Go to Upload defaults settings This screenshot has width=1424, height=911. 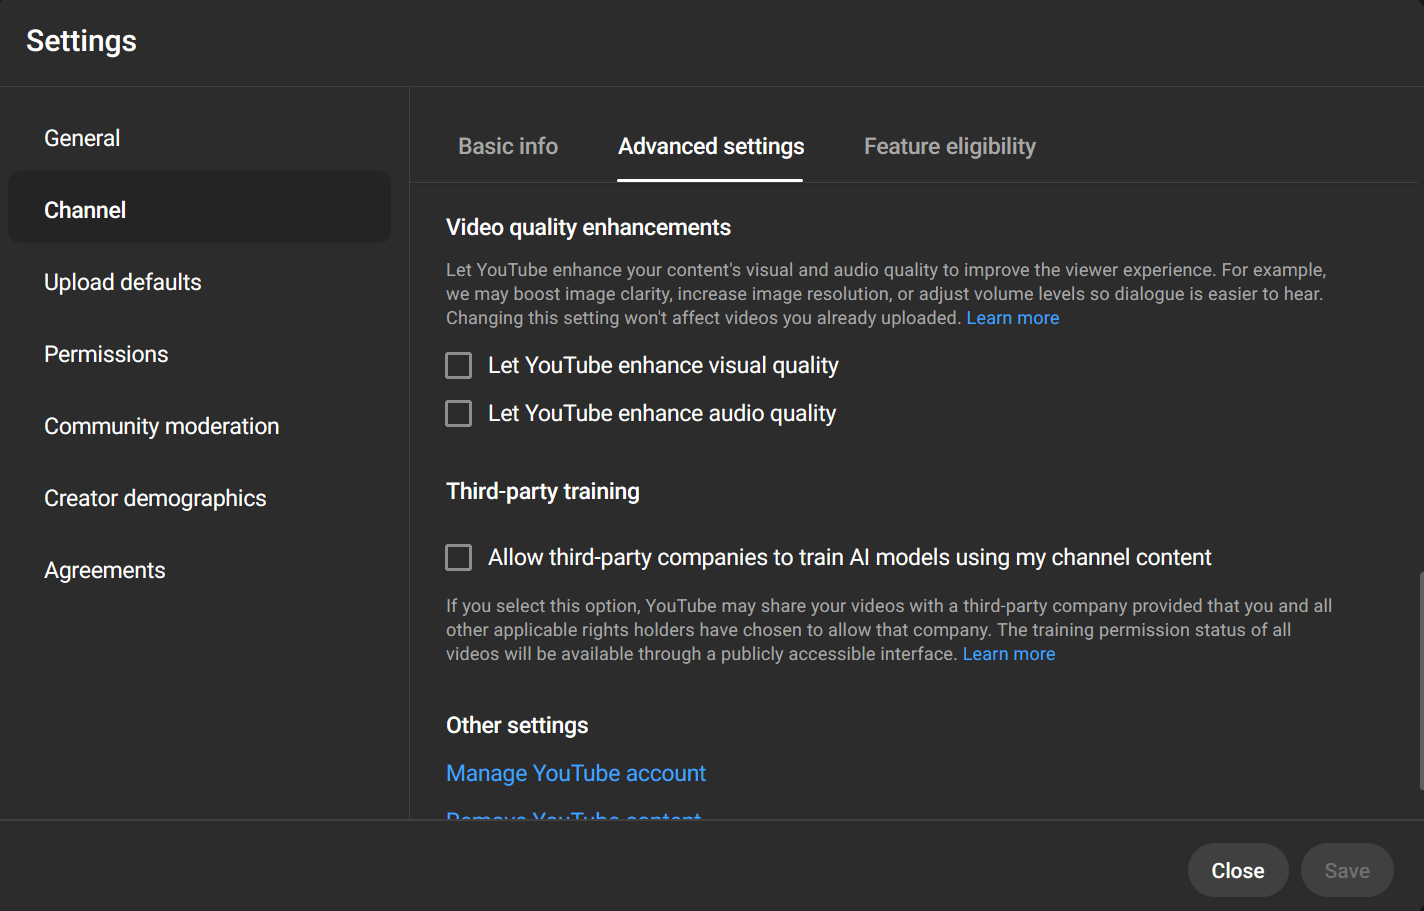(122, 282)
